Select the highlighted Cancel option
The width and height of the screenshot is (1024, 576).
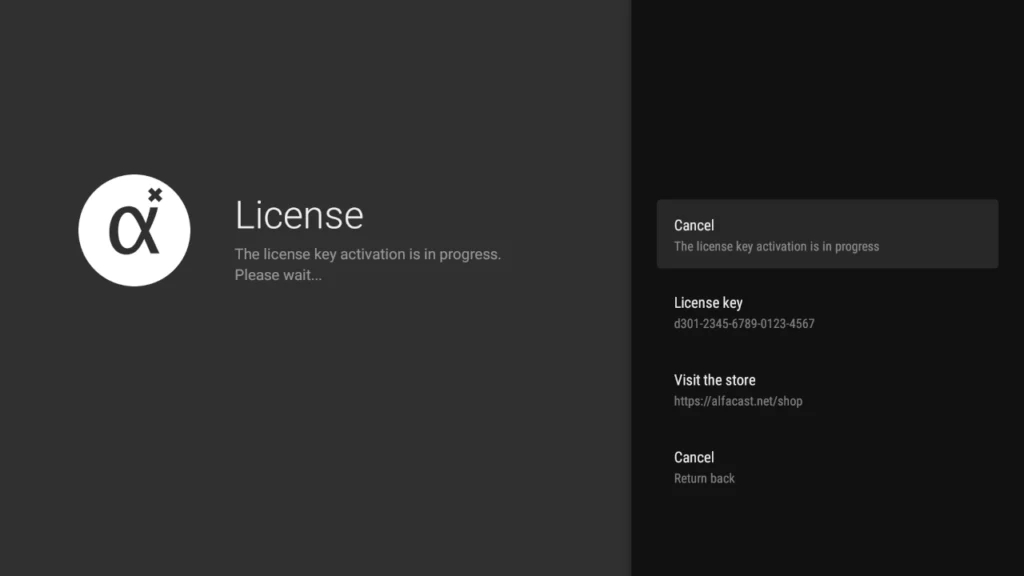pos(828,233)
